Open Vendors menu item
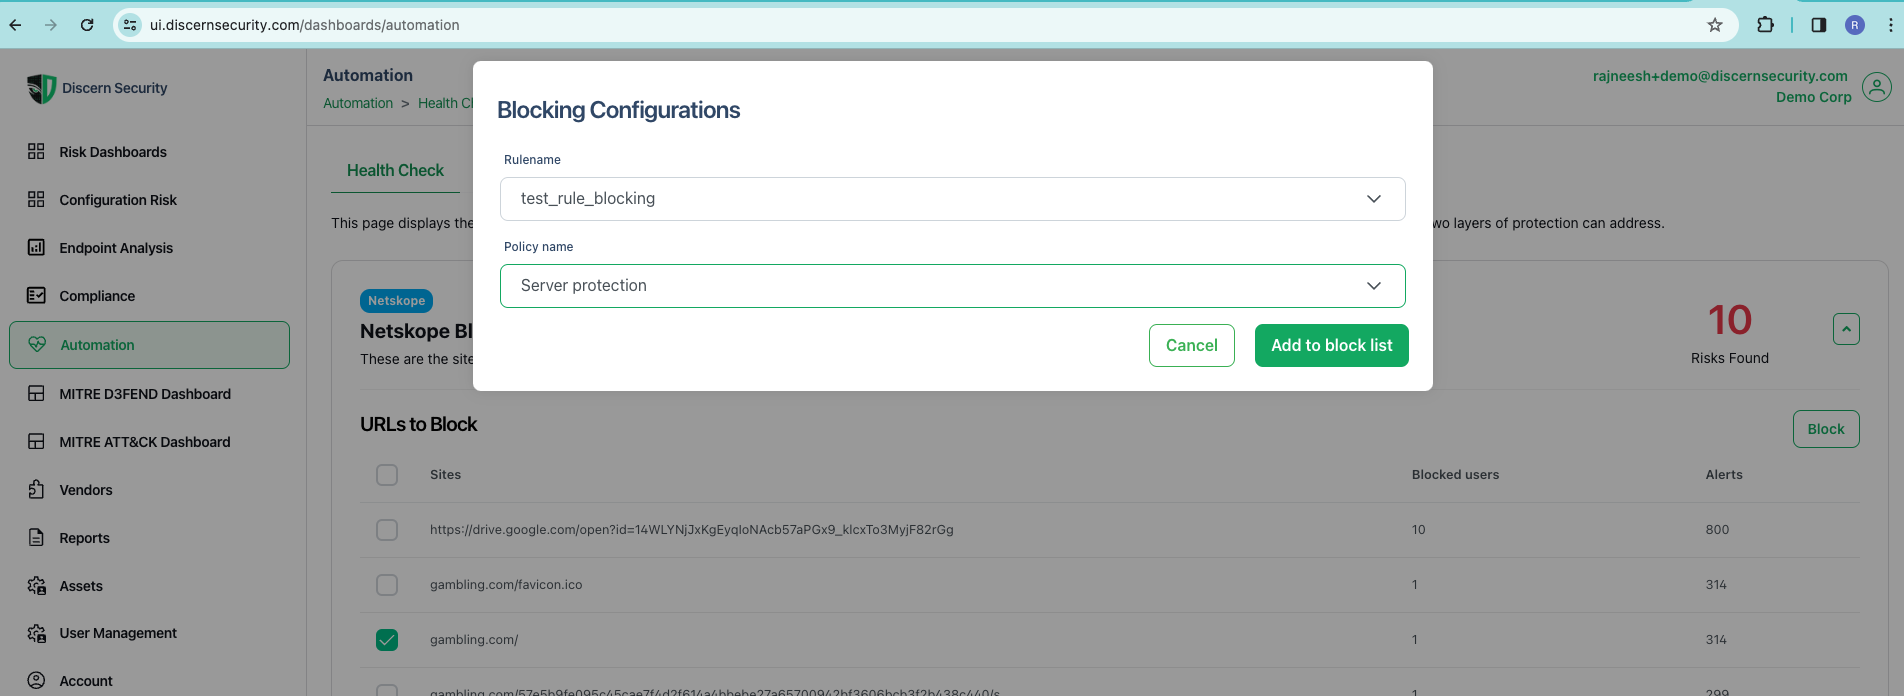This screenshot has height=696, width=1904. [86, 490]
